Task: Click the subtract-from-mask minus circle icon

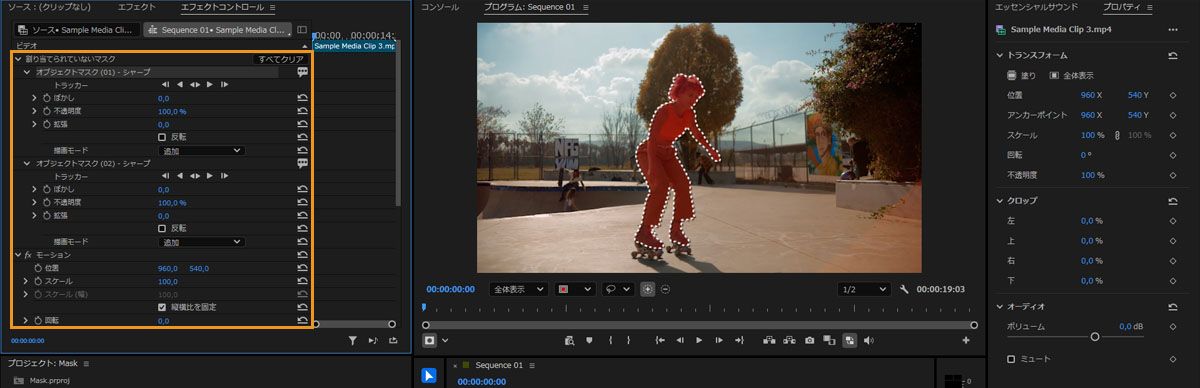Action: pos(665,289)
